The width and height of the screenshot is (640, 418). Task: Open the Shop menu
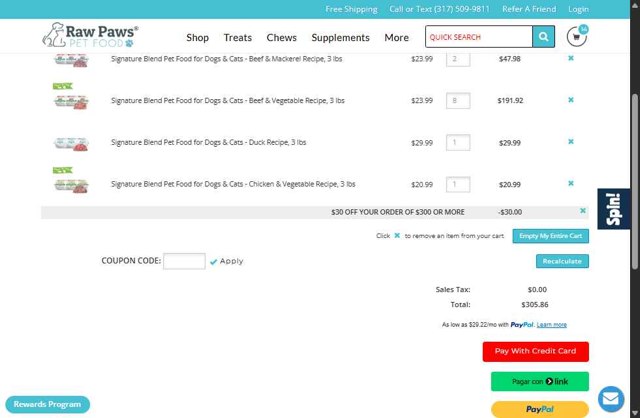coord(198,38)
